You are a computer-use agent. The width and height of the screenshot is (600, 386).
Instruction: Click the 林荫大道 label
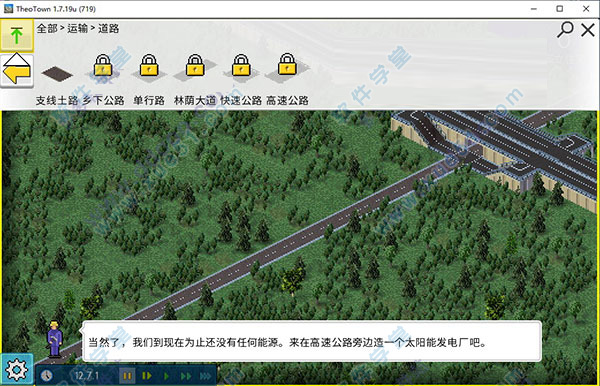pyautogui.click(x=195, y=101)
